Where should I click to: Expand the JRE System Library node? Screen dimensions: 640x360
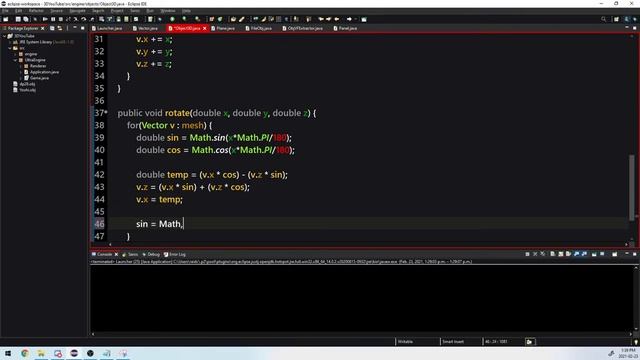[x=10, y=42]
